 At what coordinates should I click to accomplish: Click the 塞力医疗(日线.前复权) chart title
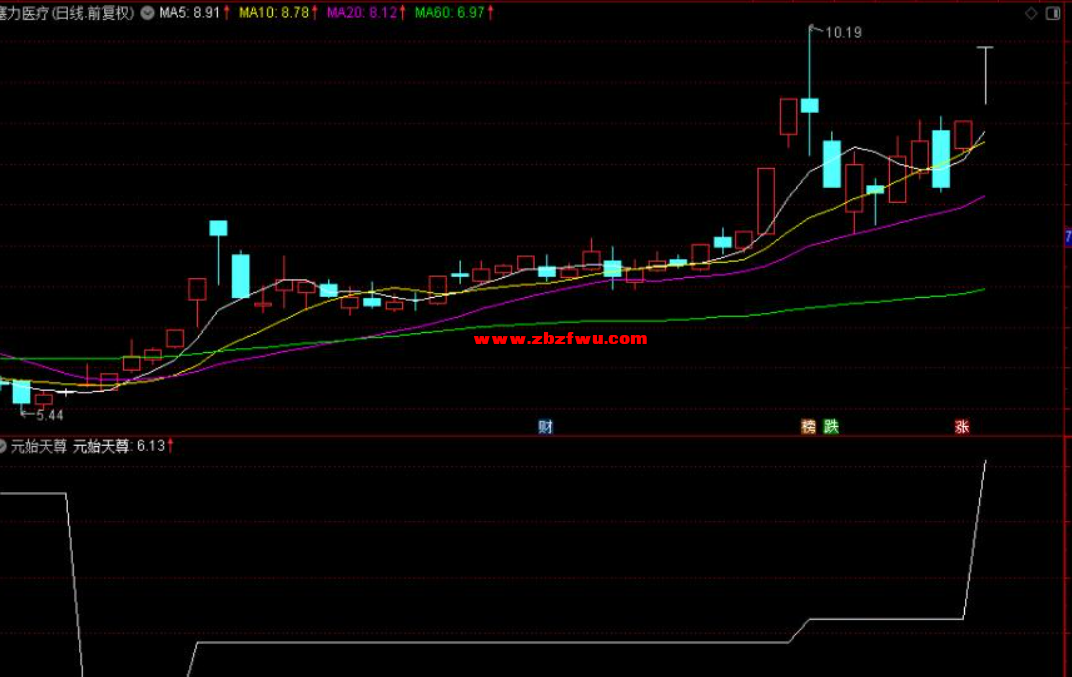(67, 13)
